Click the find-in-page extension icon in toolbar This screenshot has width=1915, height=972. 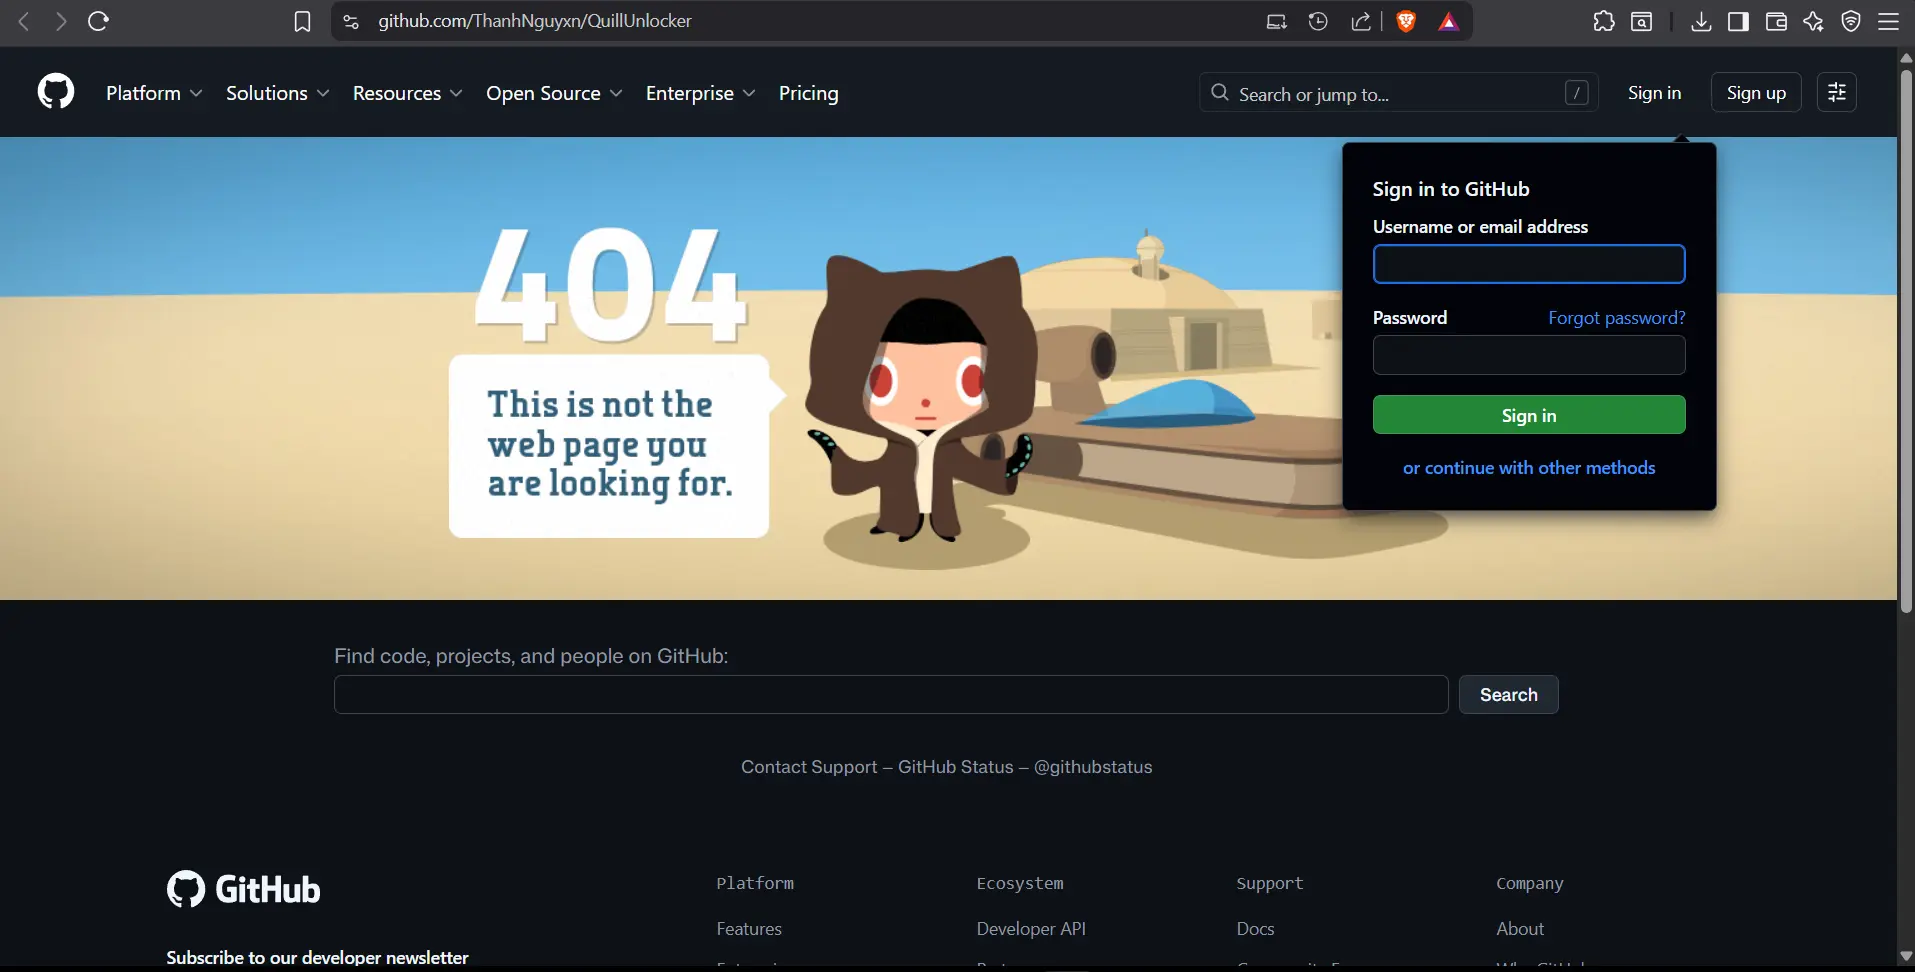click(x=1641, y=21)
